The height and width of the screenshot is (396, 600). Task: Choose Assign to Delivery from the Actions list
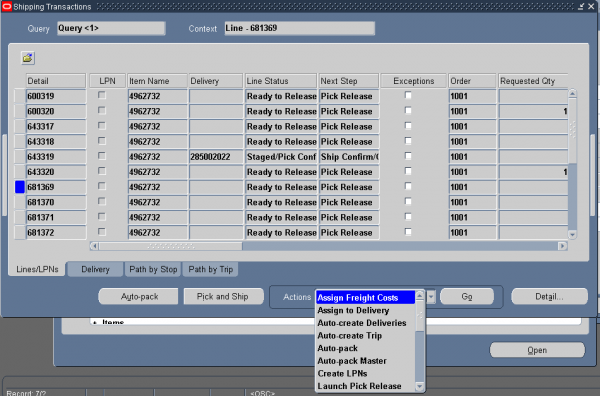(365, 310)
